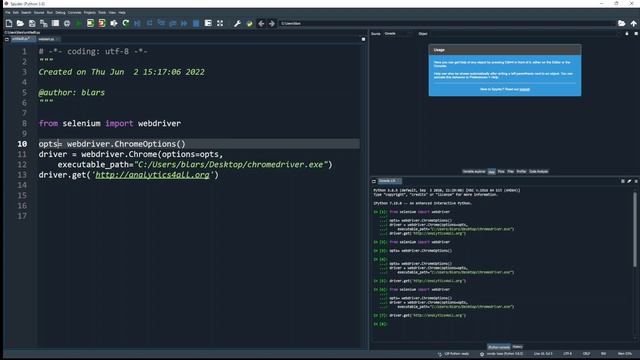Toggle the Help pane lock icon
Screen dimensions: 640x360
click(x=627, y=33)
